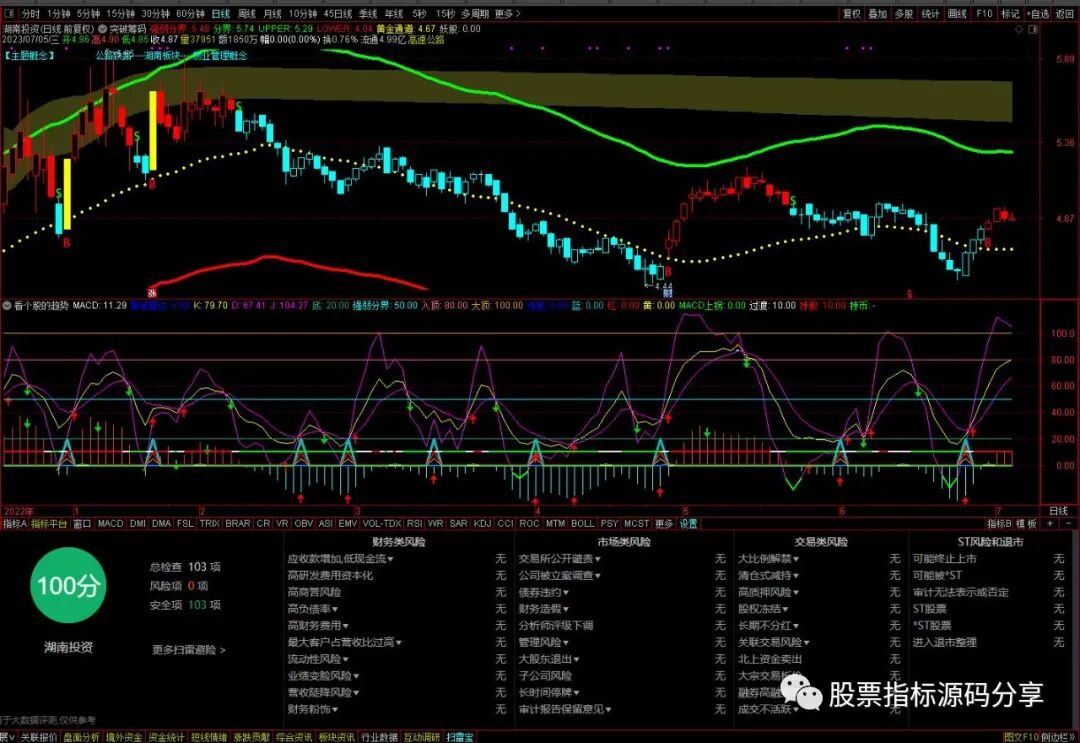Click the red B marker under yellow candle
The width and height of the screenshot is (1080, 743).
pos(67,242)
